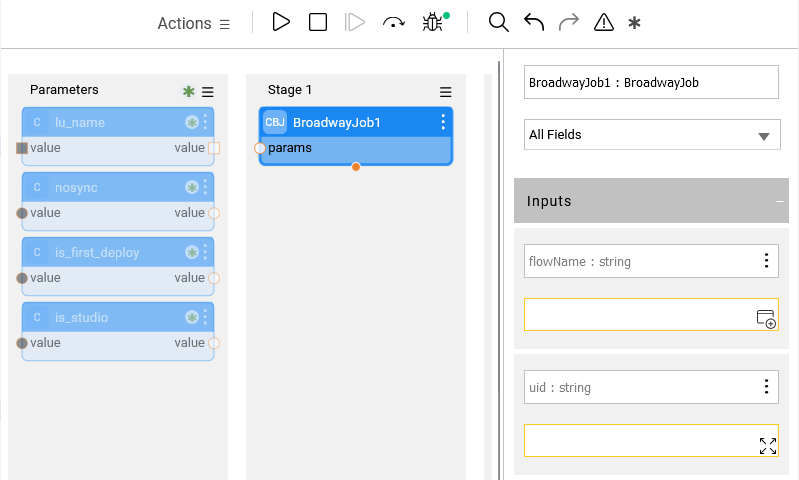Click the flowName value browse icon

[766, 319]
